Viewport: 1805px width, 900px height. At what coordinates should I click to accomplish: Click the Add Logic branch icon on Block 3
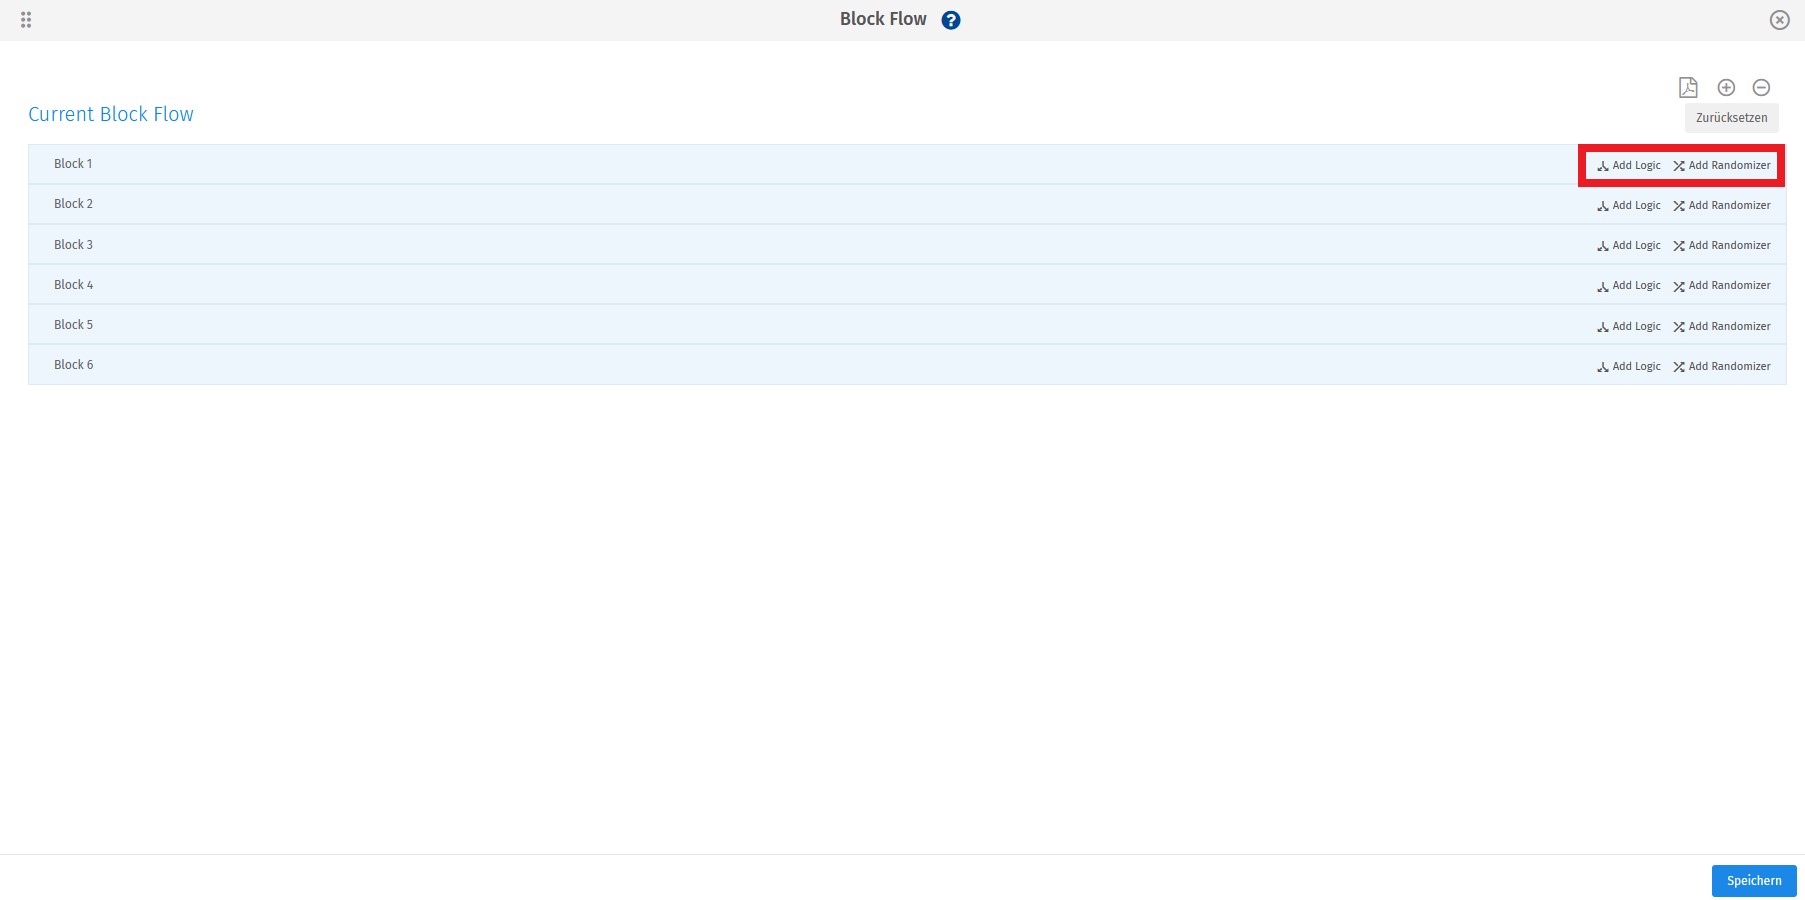(1603, 245)
